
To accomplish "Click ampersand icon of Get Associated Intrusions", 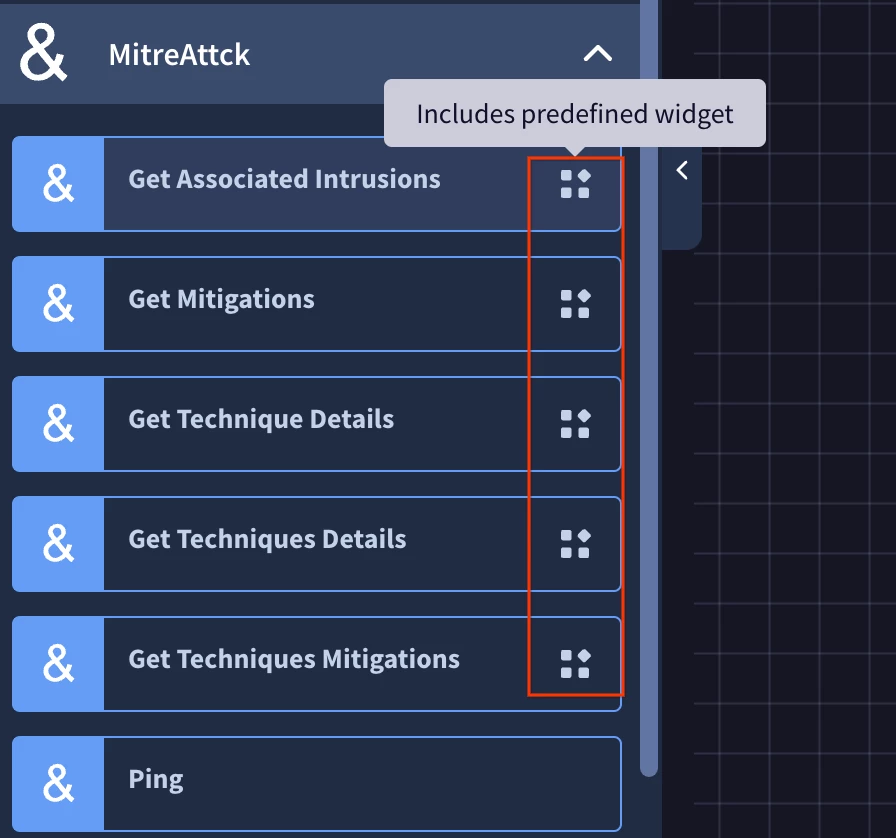I will (x=58, y=184).
